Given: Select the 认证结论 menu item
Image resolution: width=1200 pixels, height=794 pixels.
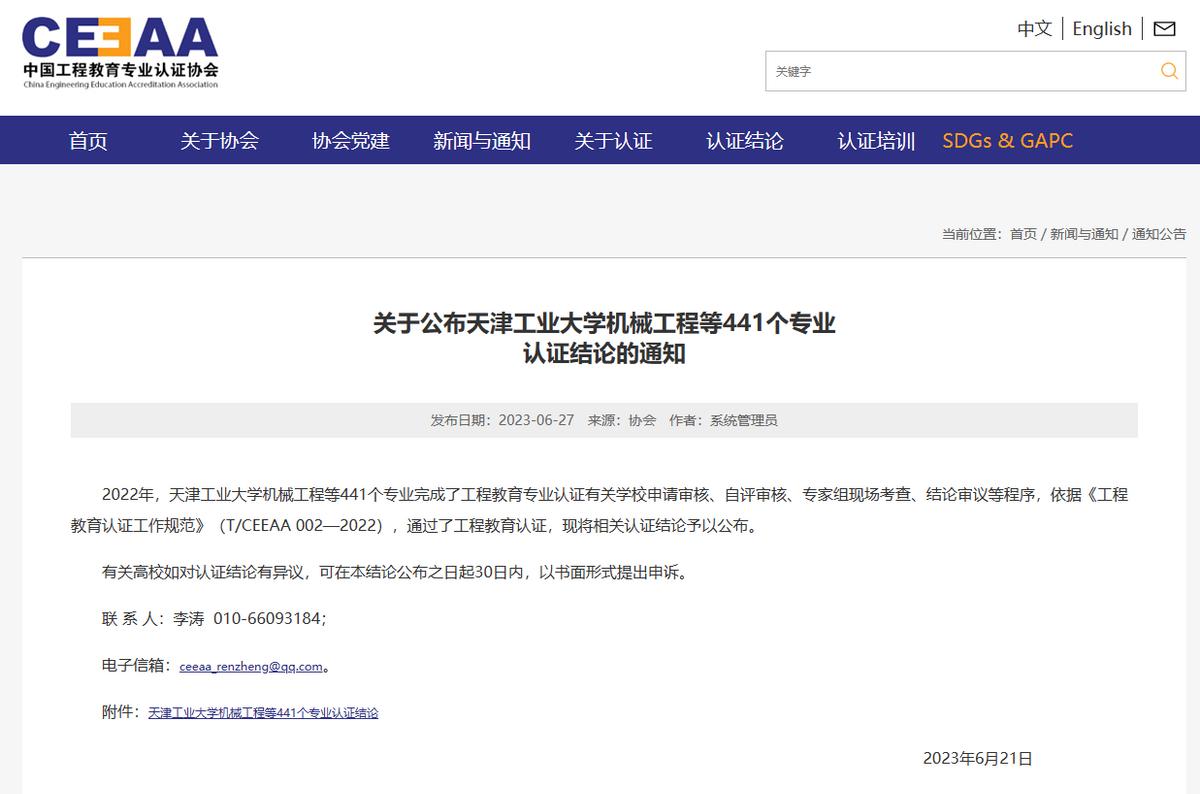Looking at the screenshot, I should click(746, 141).
